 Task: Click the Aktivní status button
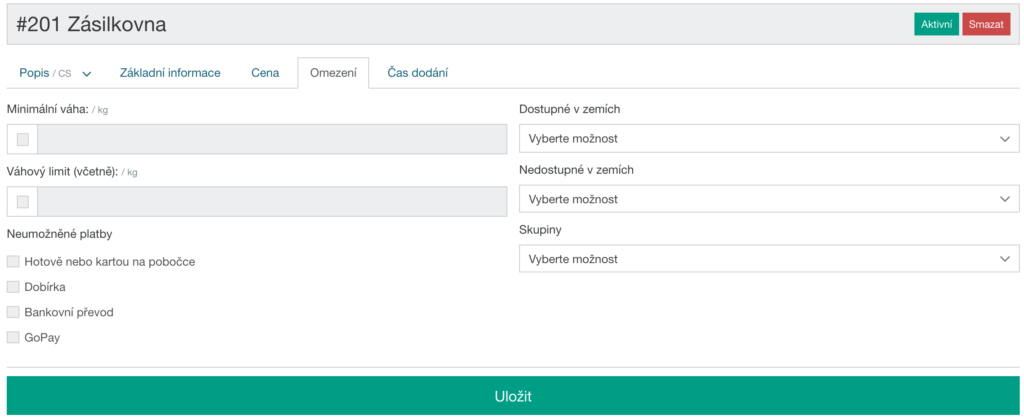[x=936, y=25]
